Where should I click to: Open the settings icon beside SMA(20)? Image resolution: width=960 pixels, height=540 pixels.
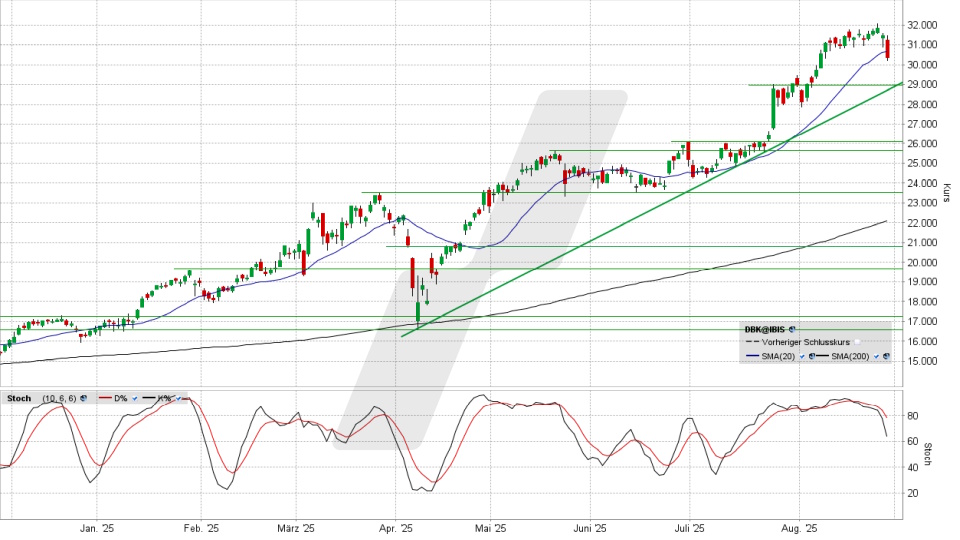click(812, 356)
